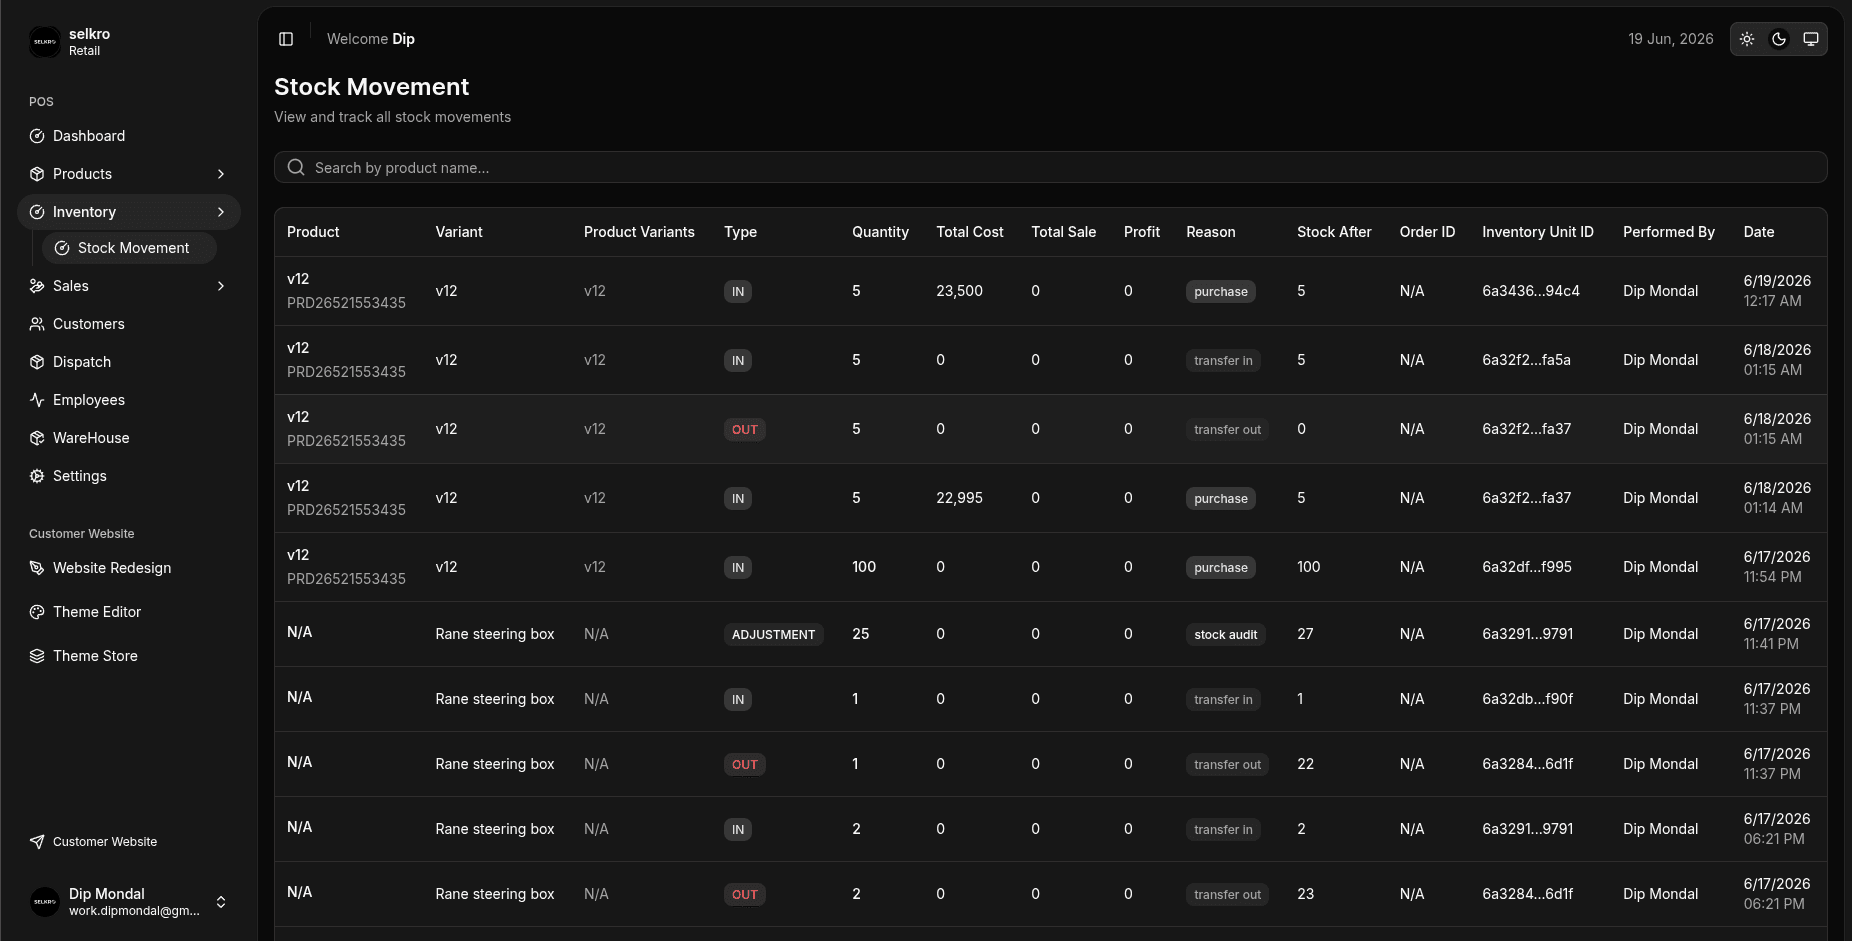Collapse the Inventory submenu chevron
This screenshot has width=1852, height=941.
221,212
